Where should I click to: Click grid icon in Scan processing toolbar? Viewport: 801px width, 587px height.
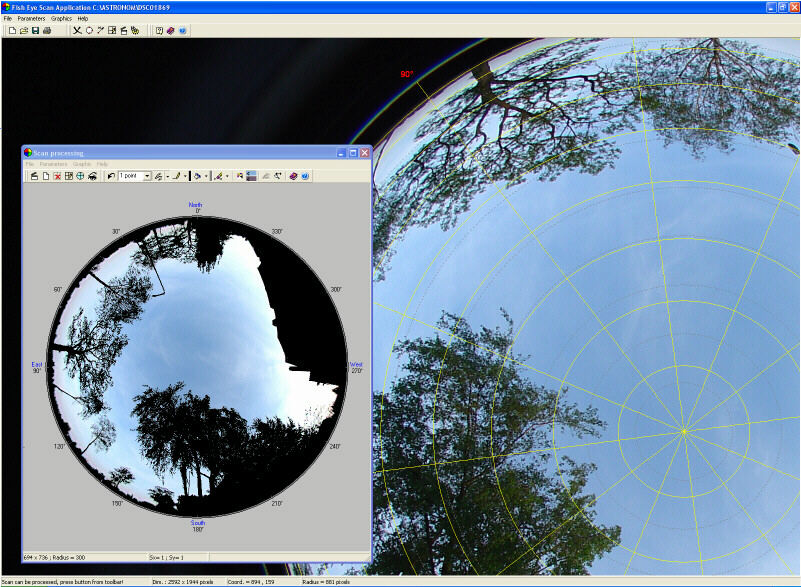(69, 176)
